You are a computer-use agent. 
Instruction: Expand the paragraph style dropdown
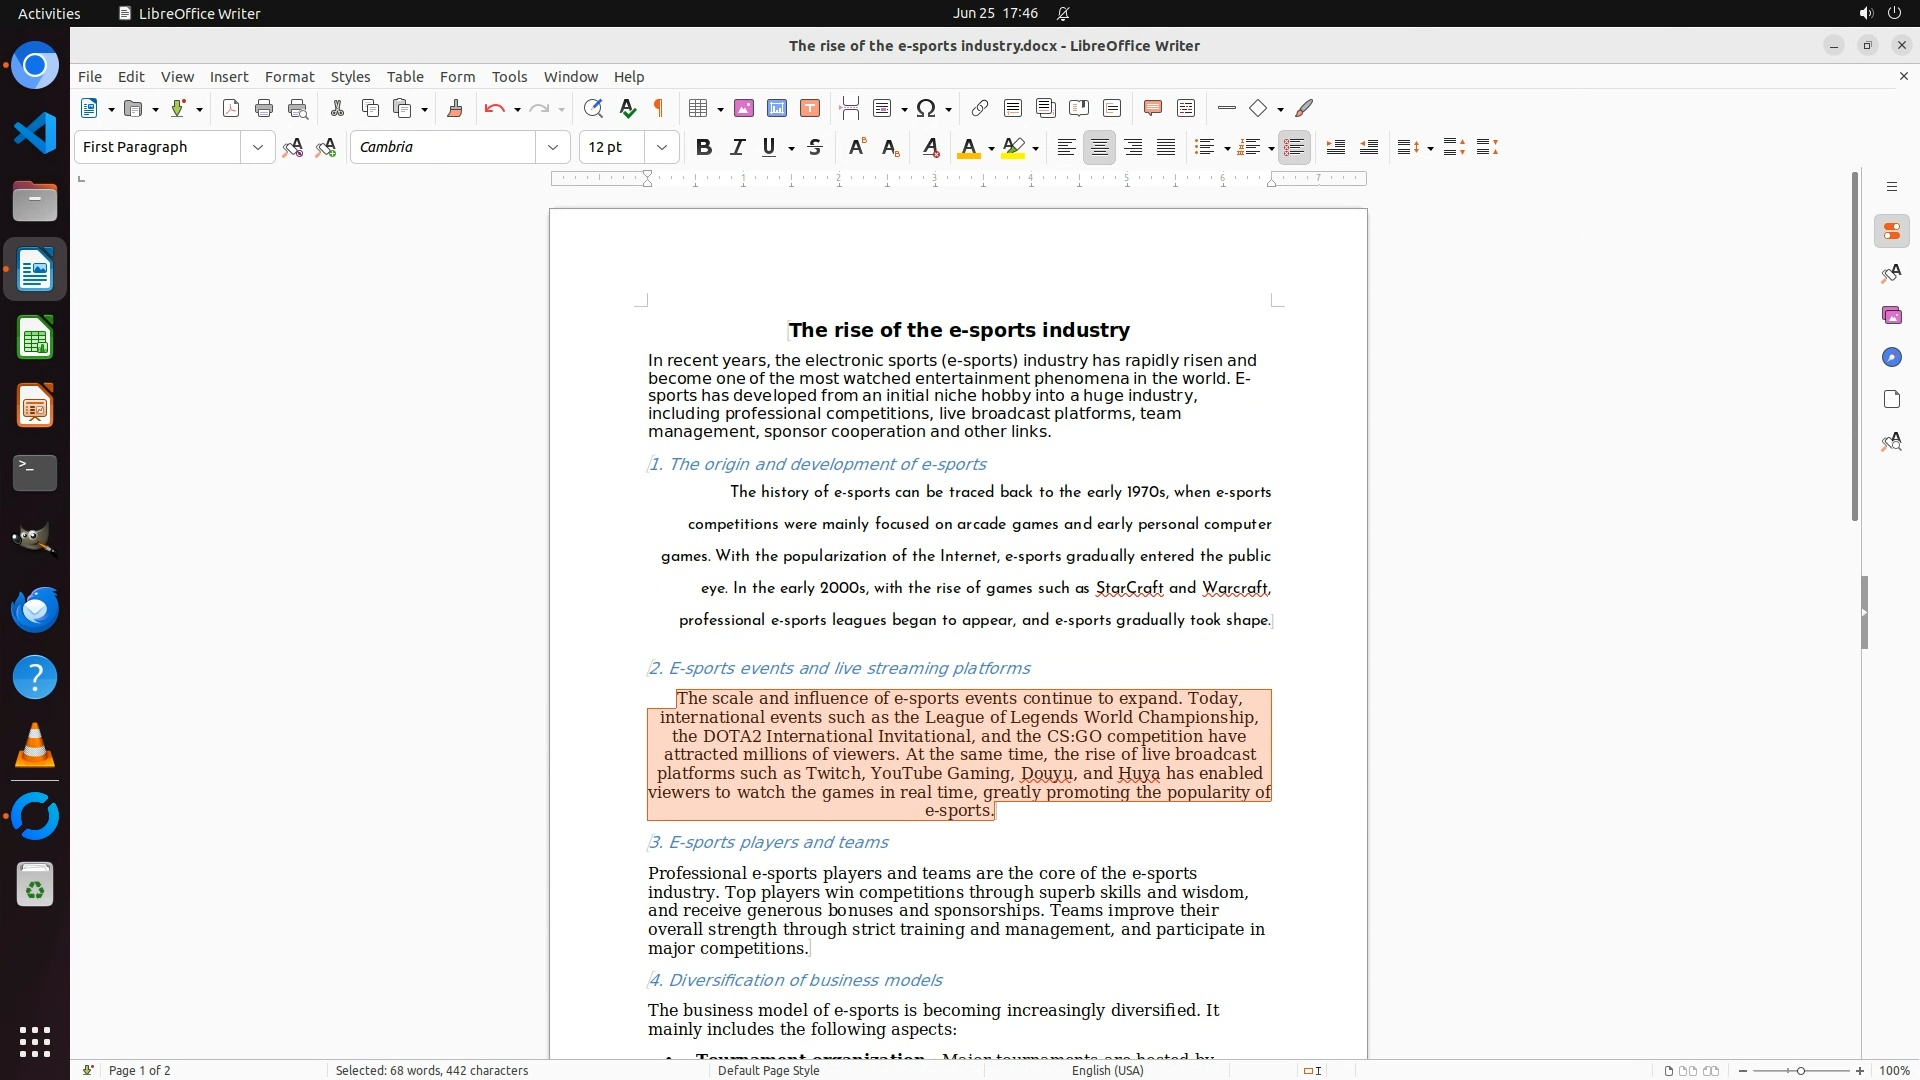(x=257, y=147)
